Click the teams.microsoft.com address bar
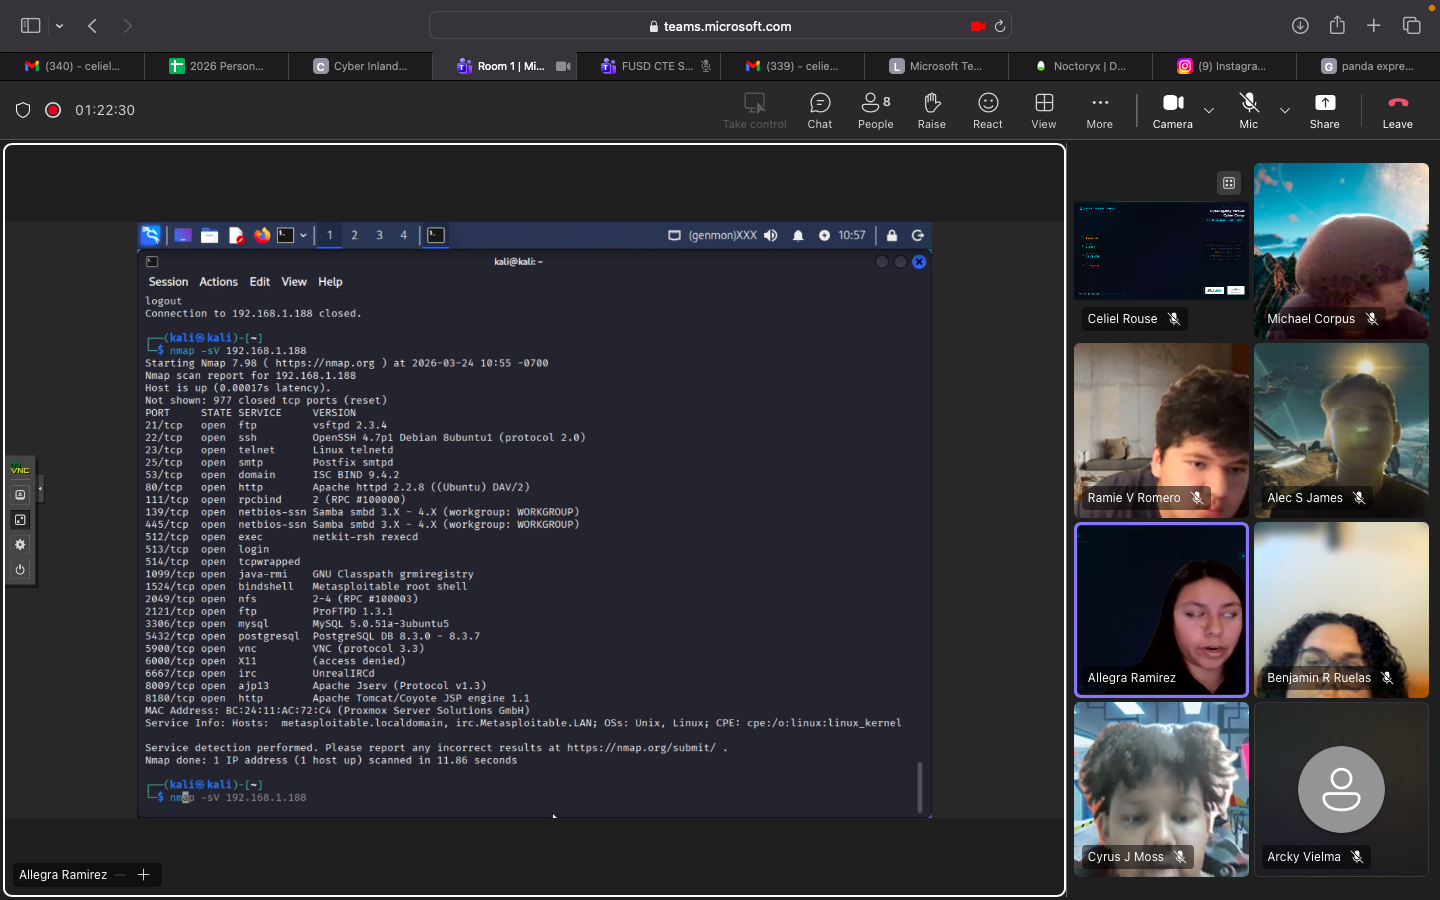This screenshot has height=900, width=1440. coord(720,26)
